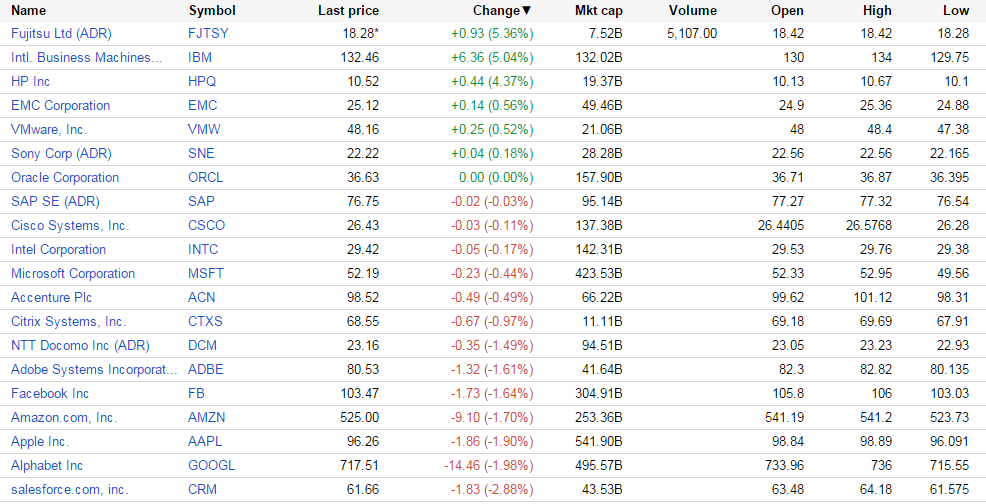
Task: Click the ORCL ticker symbol
Action: coord(205,177)
